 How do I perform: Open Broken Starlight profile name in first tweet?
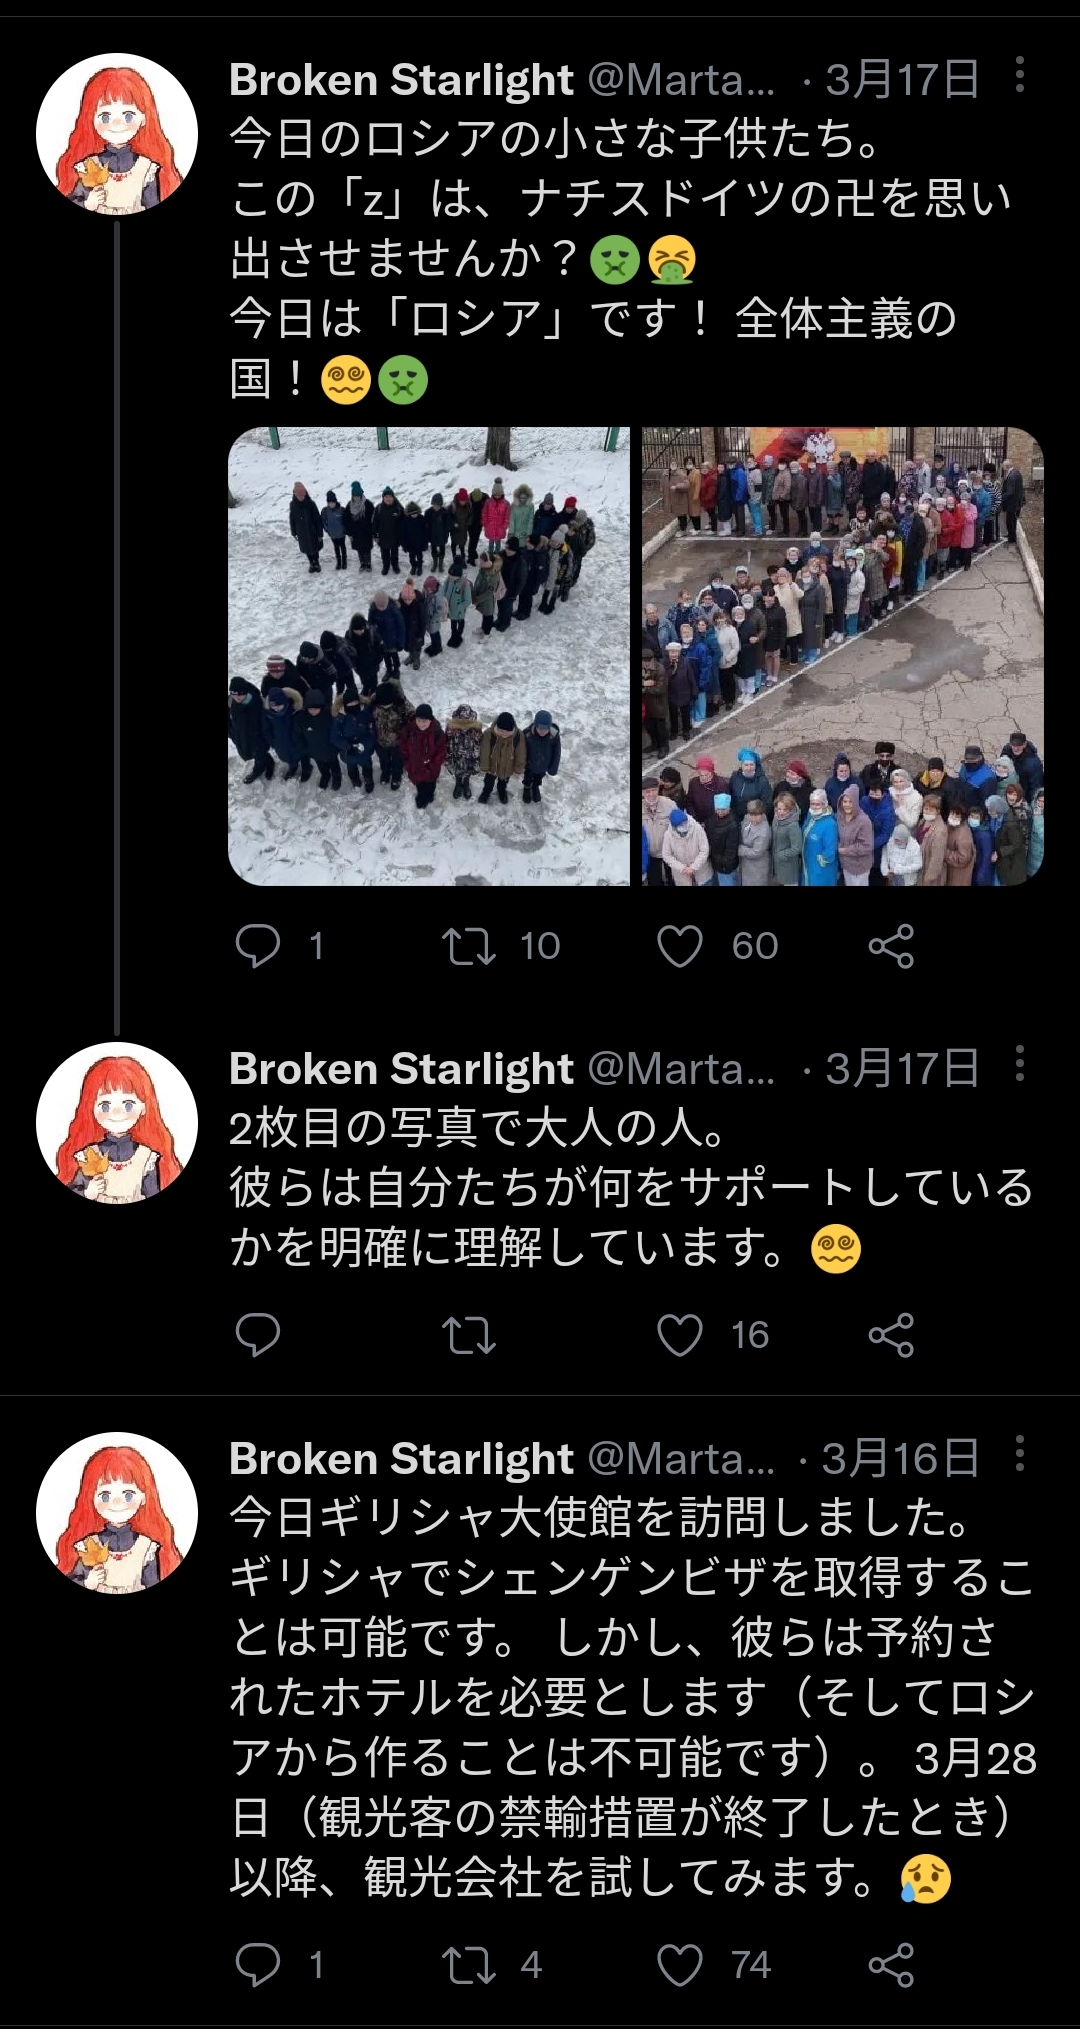click(x=401, y=80)
